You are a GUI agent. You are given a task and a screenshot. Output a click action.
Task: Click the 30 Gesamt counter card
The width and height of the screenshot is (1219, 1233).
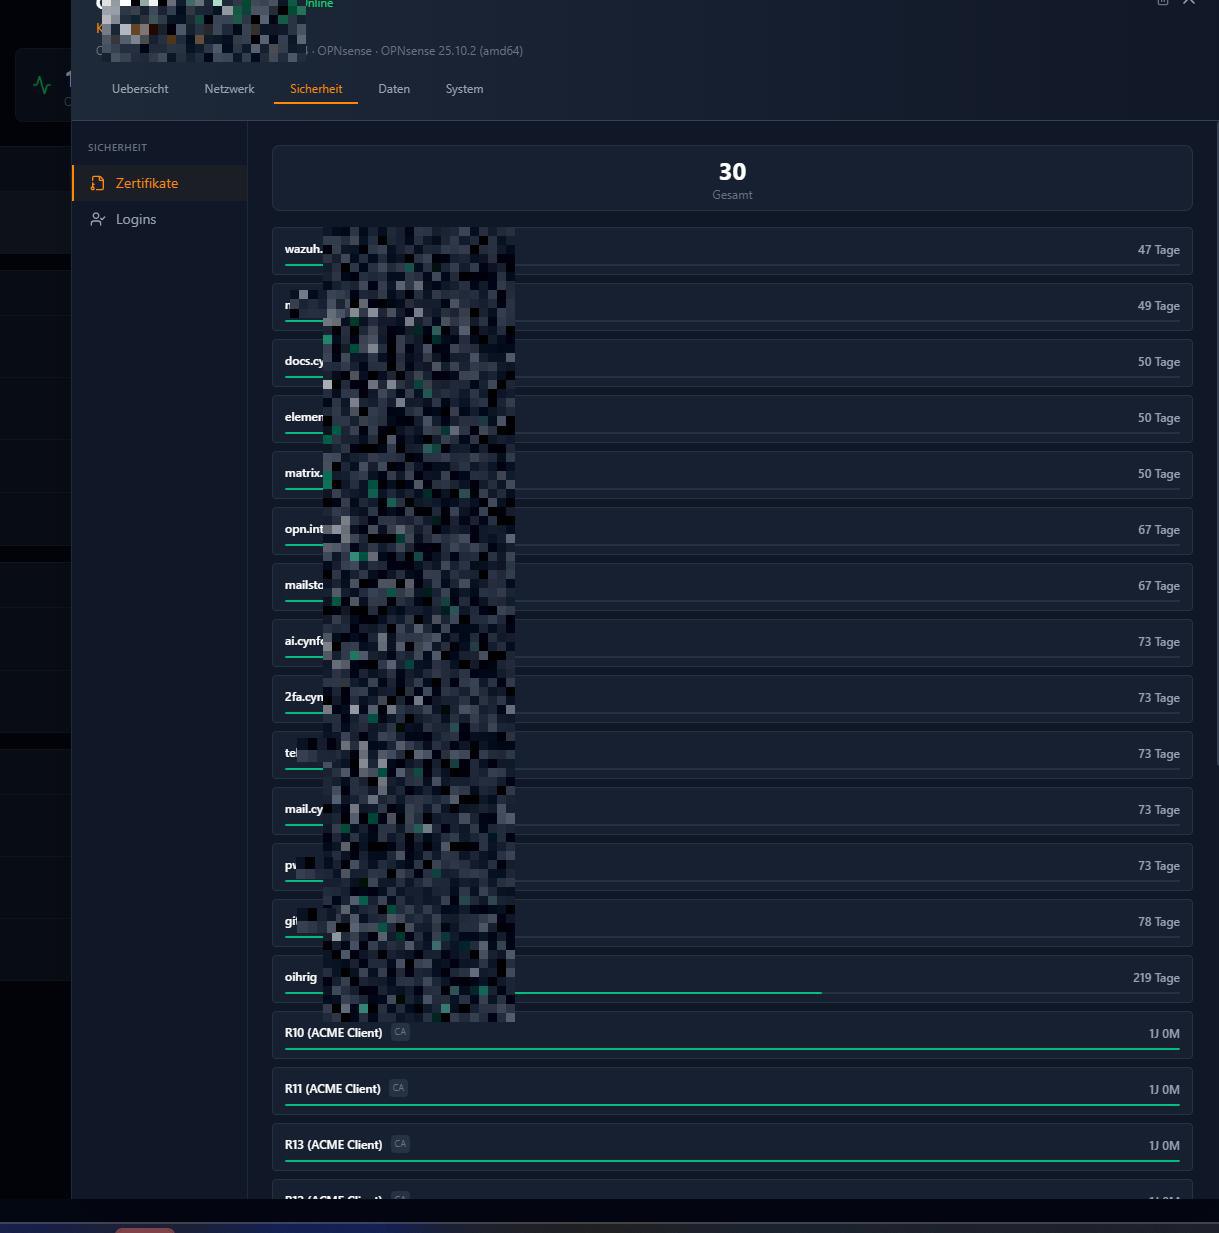732,178
